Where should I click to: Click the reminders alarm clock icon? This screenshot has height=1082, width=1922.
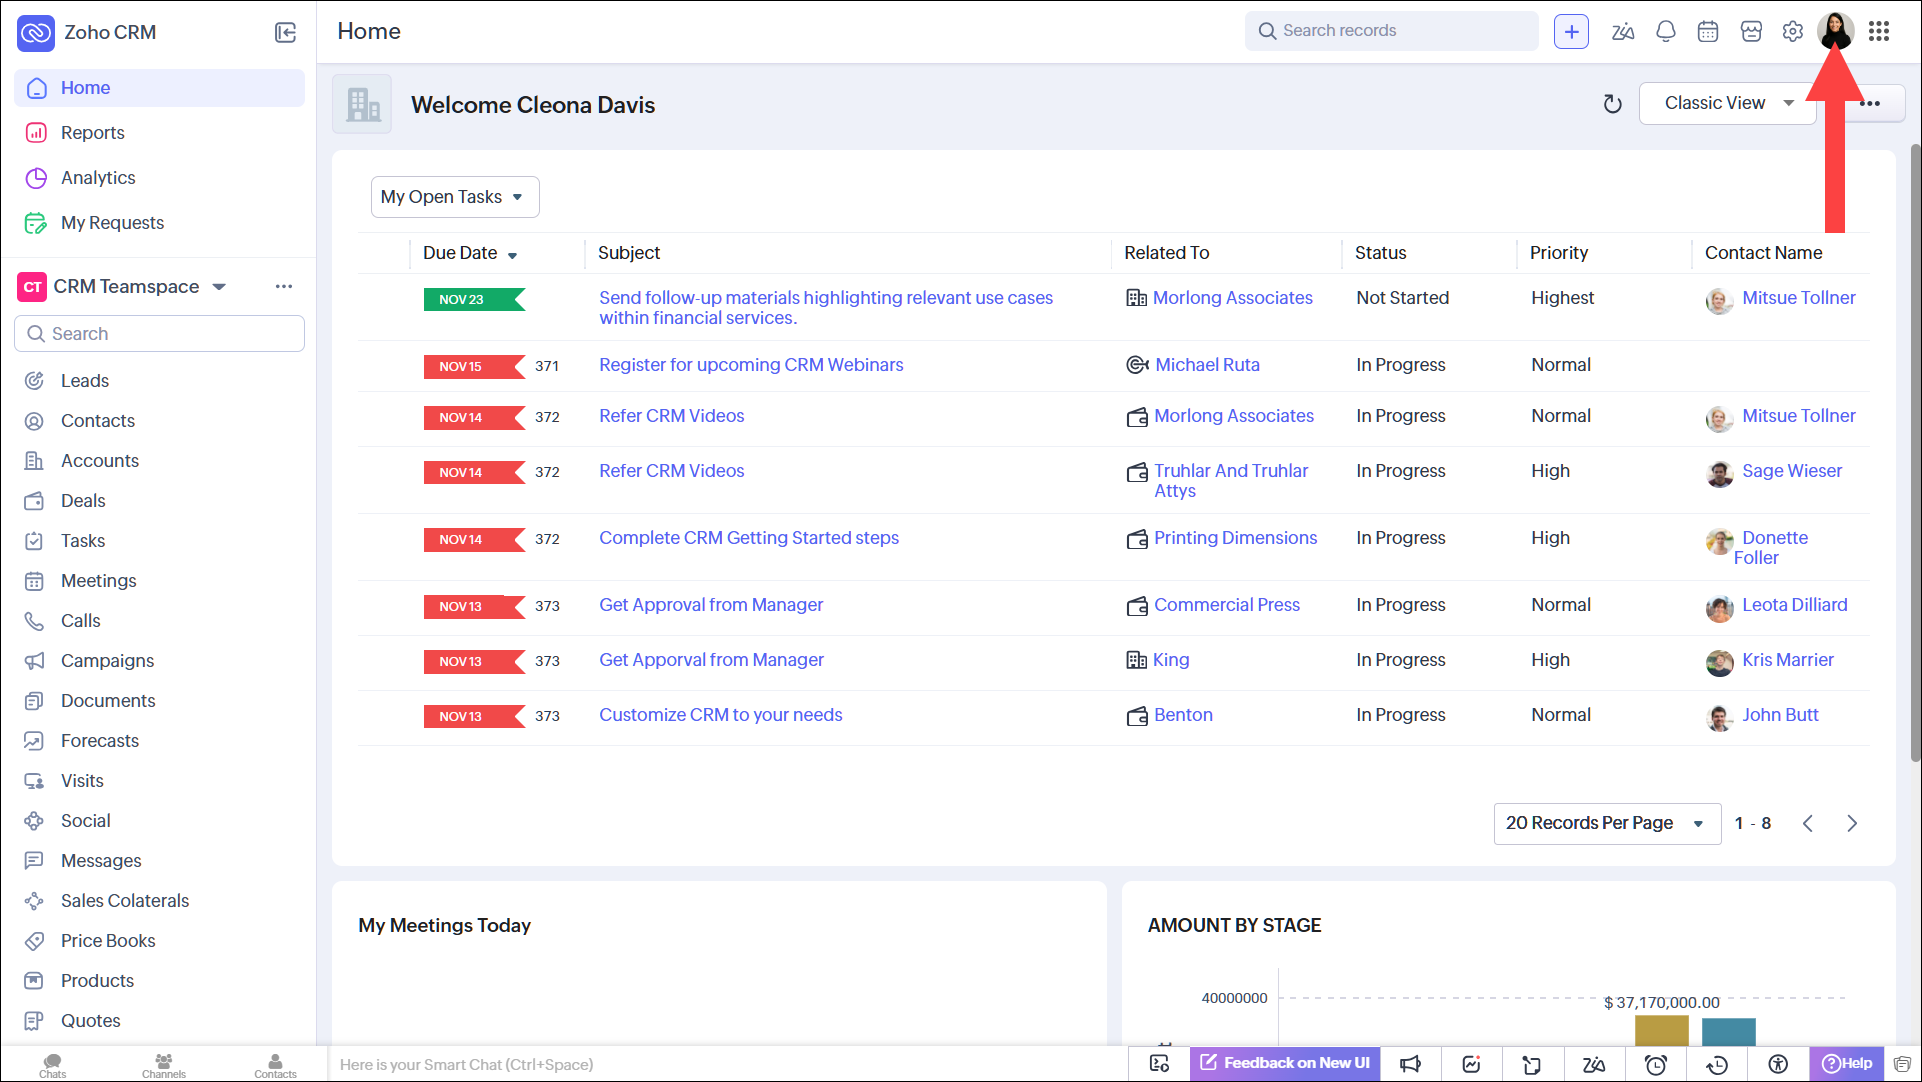tap(1656, 1064)
